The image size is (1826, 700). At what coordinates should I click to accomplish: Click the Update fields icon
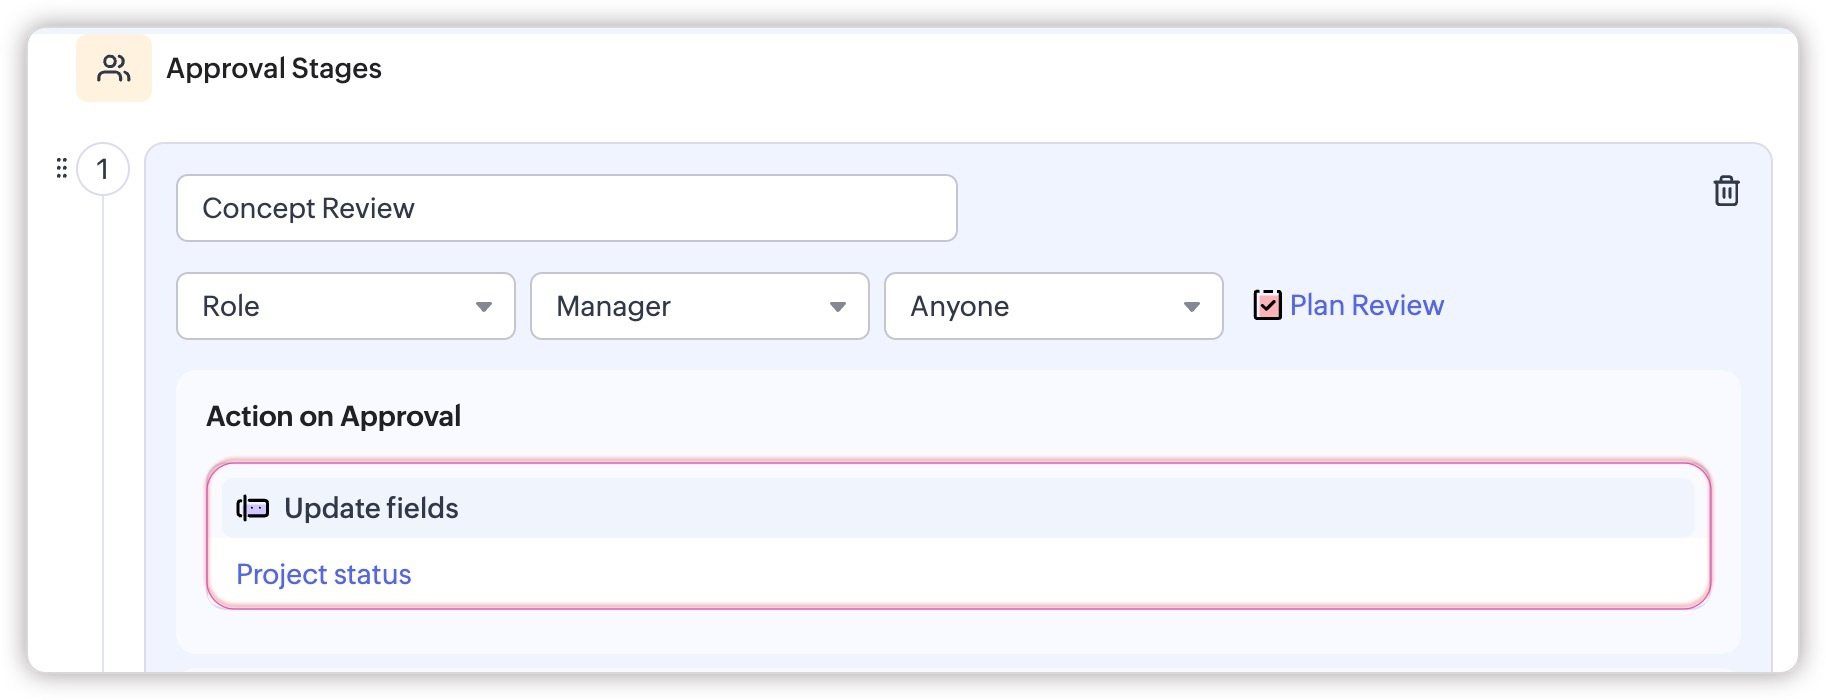pos(253,508)
